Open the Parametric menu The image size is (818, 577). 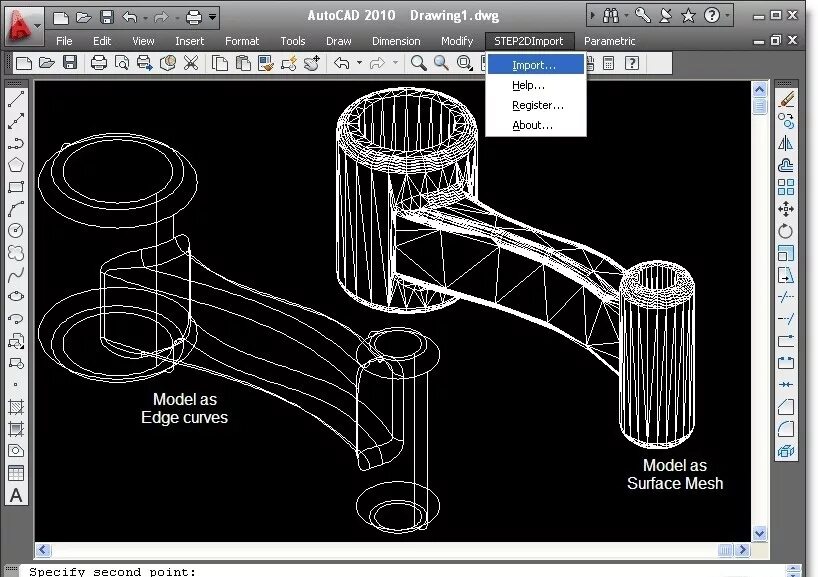point(609,41)
